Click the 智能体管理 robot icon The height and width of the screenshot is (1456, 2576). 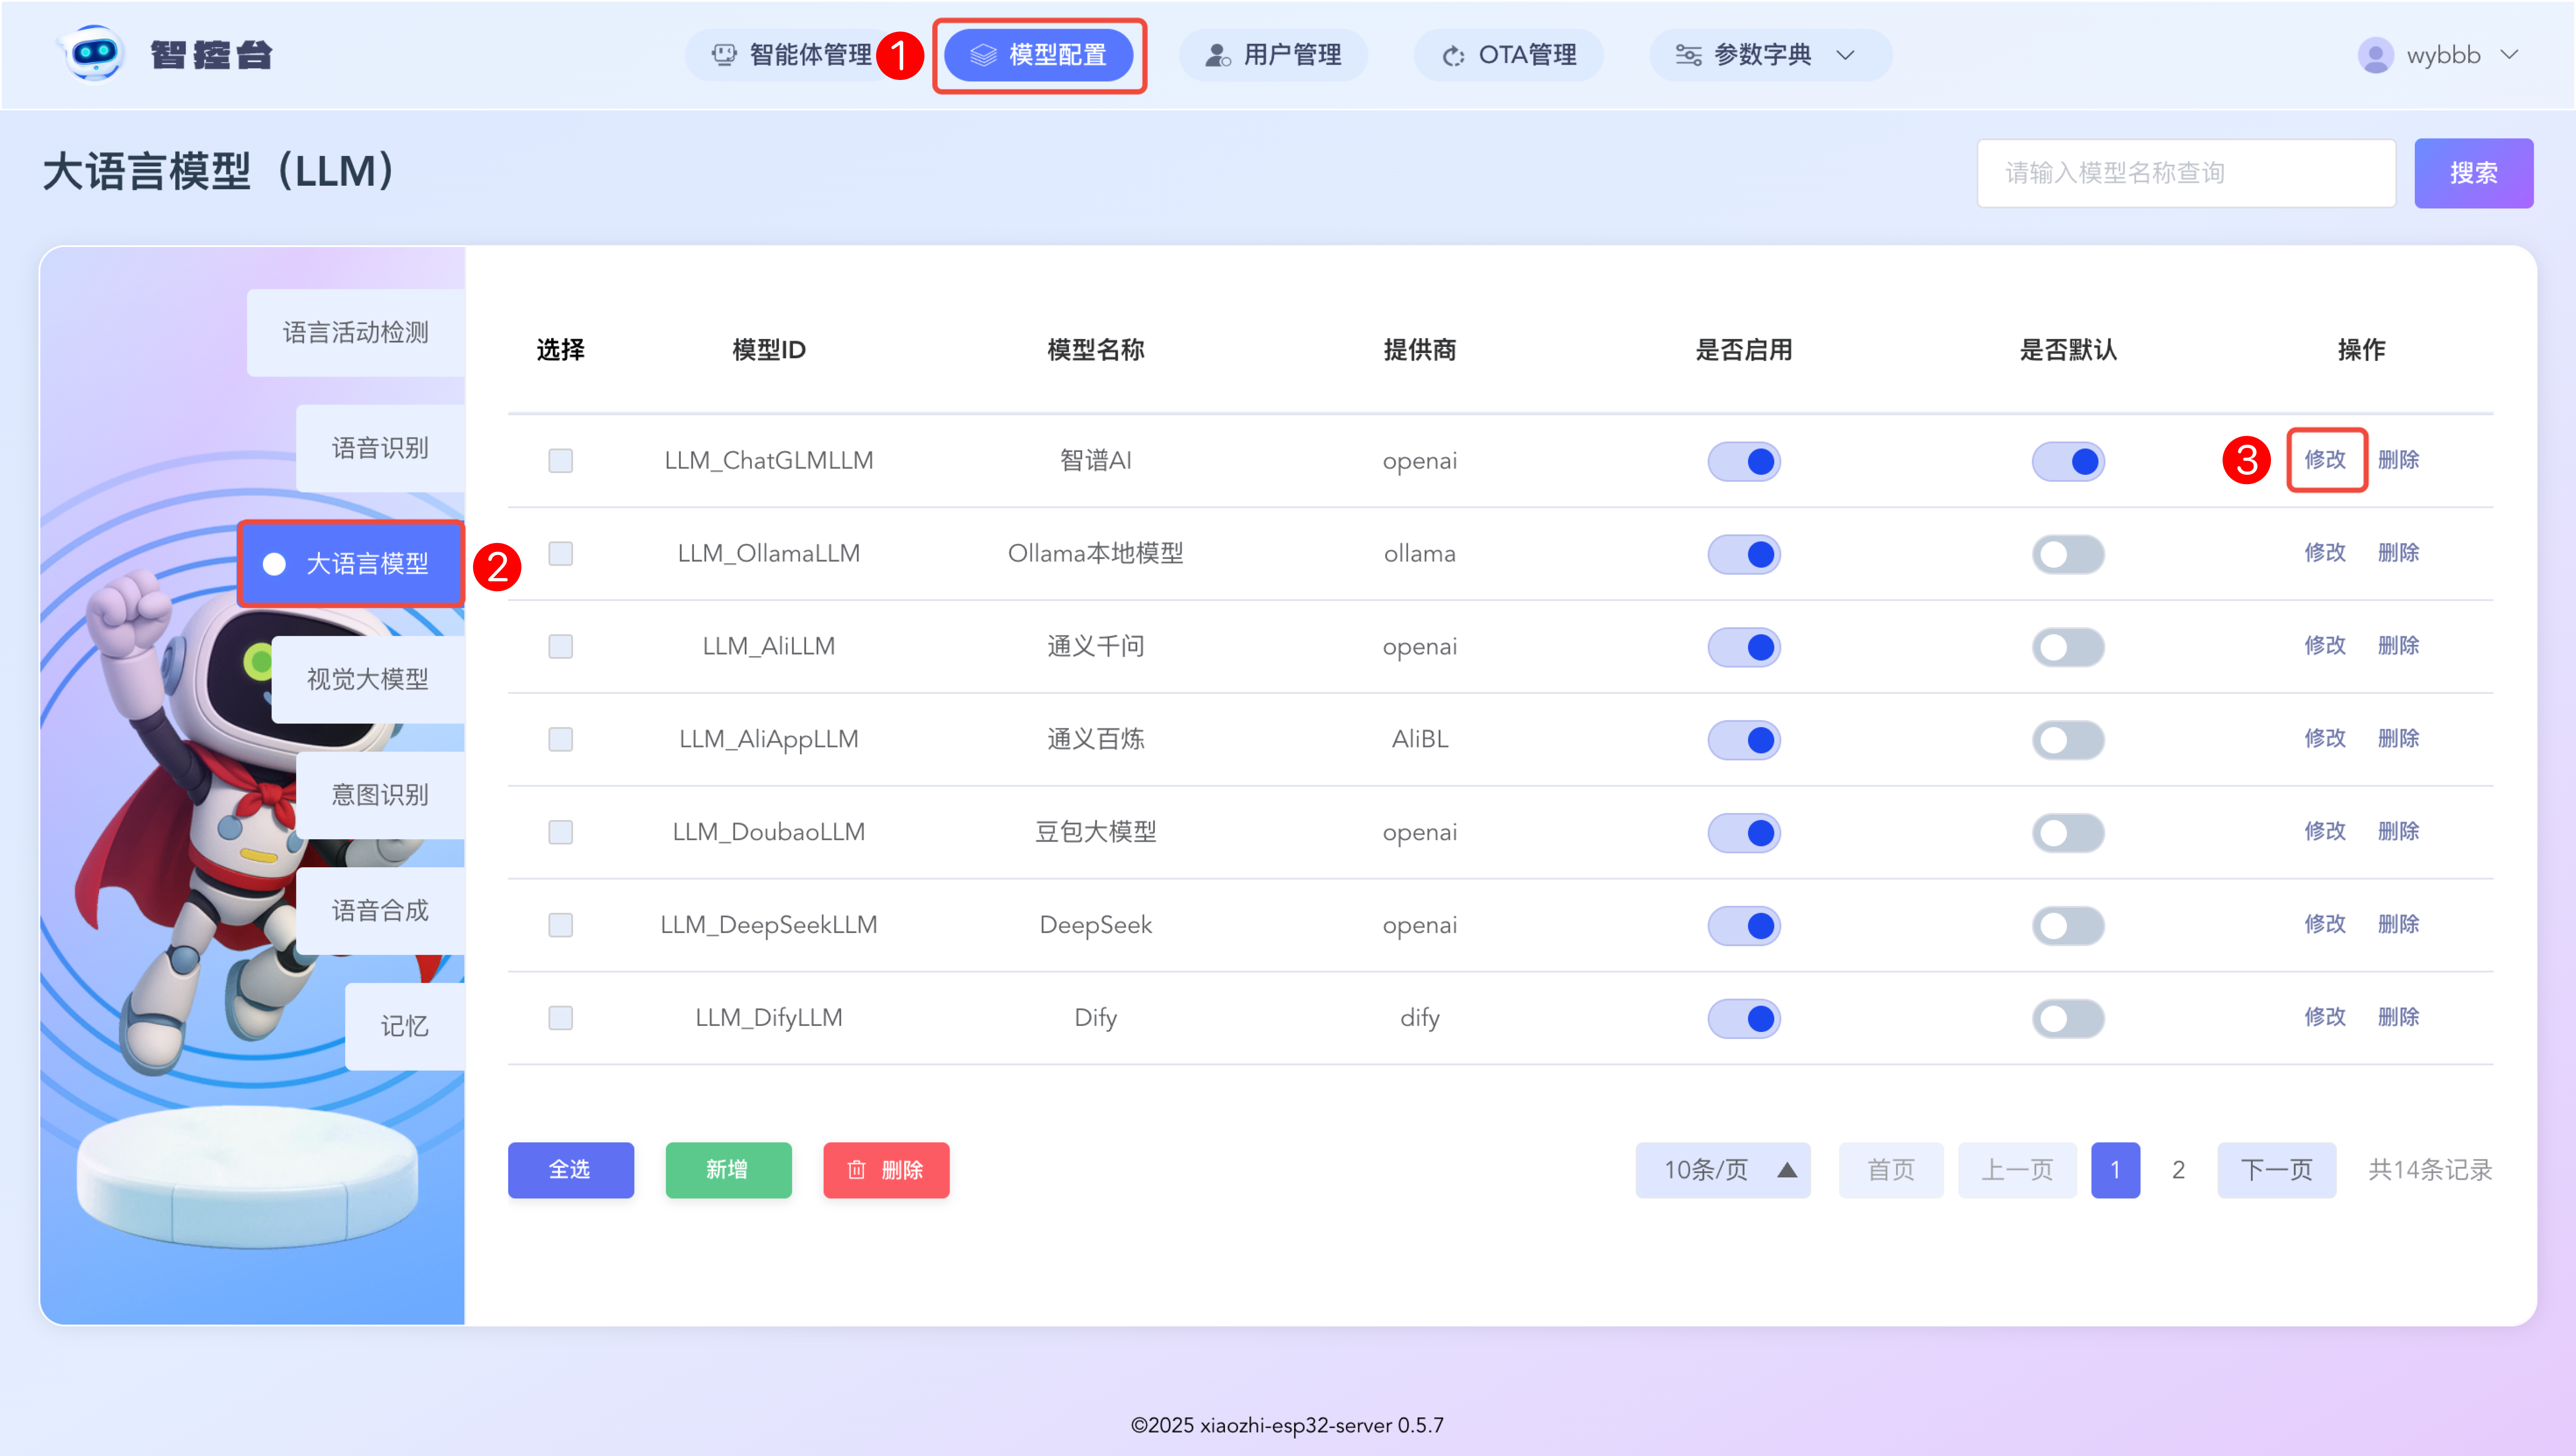coord(723,55)
